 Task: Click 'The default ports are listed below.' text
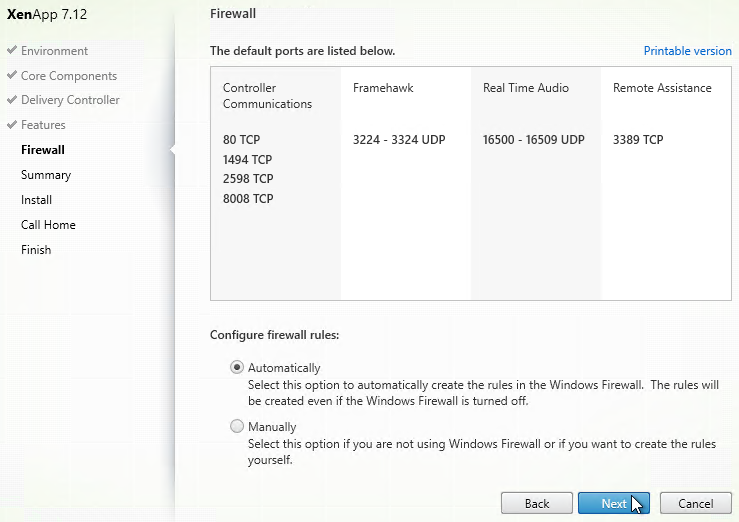point(303,51)
